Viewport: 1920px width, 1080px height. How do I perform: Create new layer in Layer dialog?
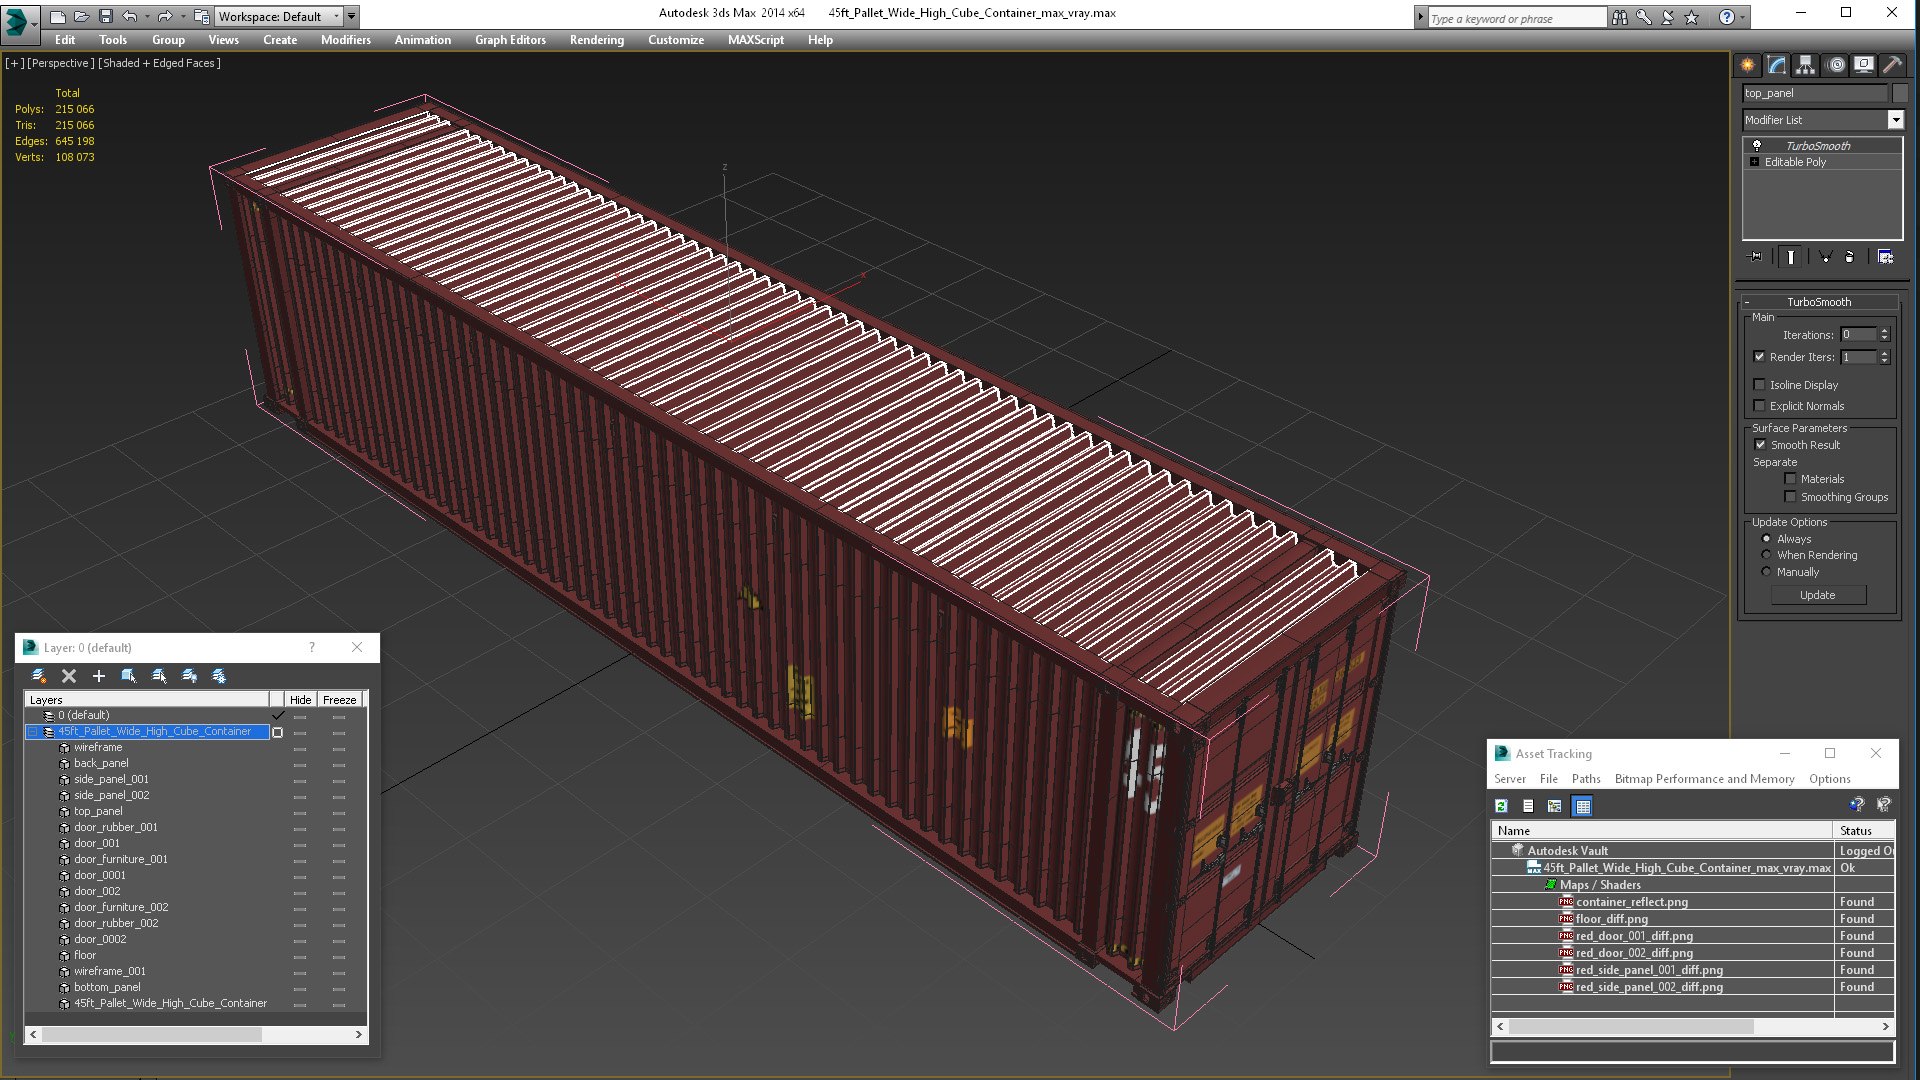(39, 676)
